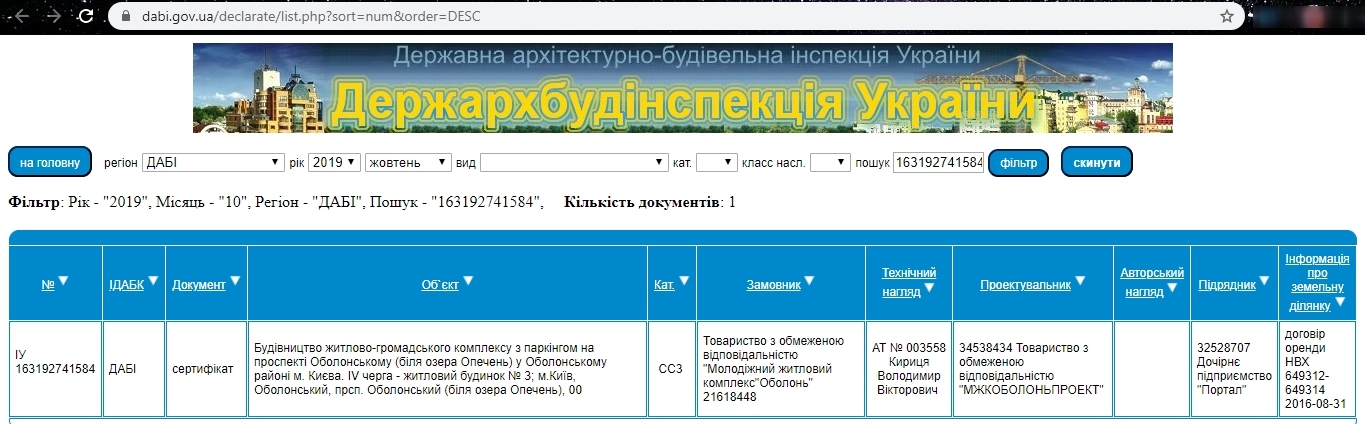Image resolution: width=1365 pixels, height=424 pixels.
Task: Open the кат. category dropdown
Action: pos(716,162)
